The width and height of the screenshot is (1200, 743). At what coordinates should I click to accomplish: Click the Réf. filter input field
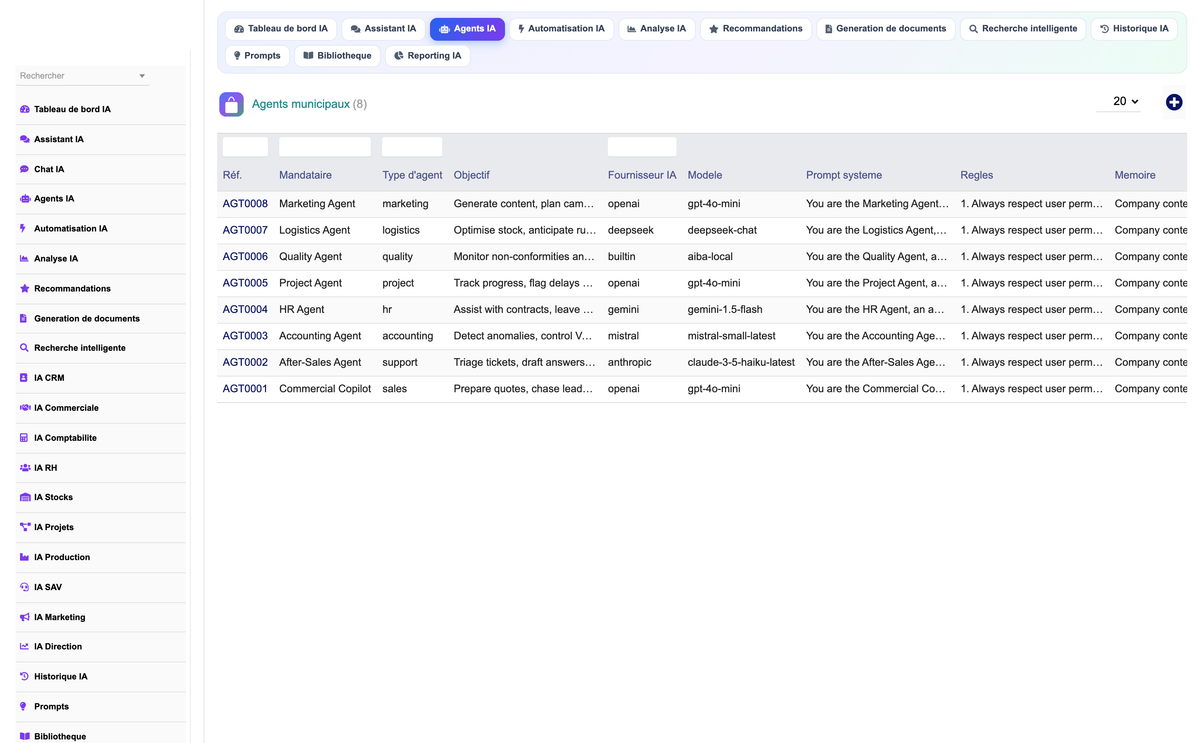click(245, 147)
